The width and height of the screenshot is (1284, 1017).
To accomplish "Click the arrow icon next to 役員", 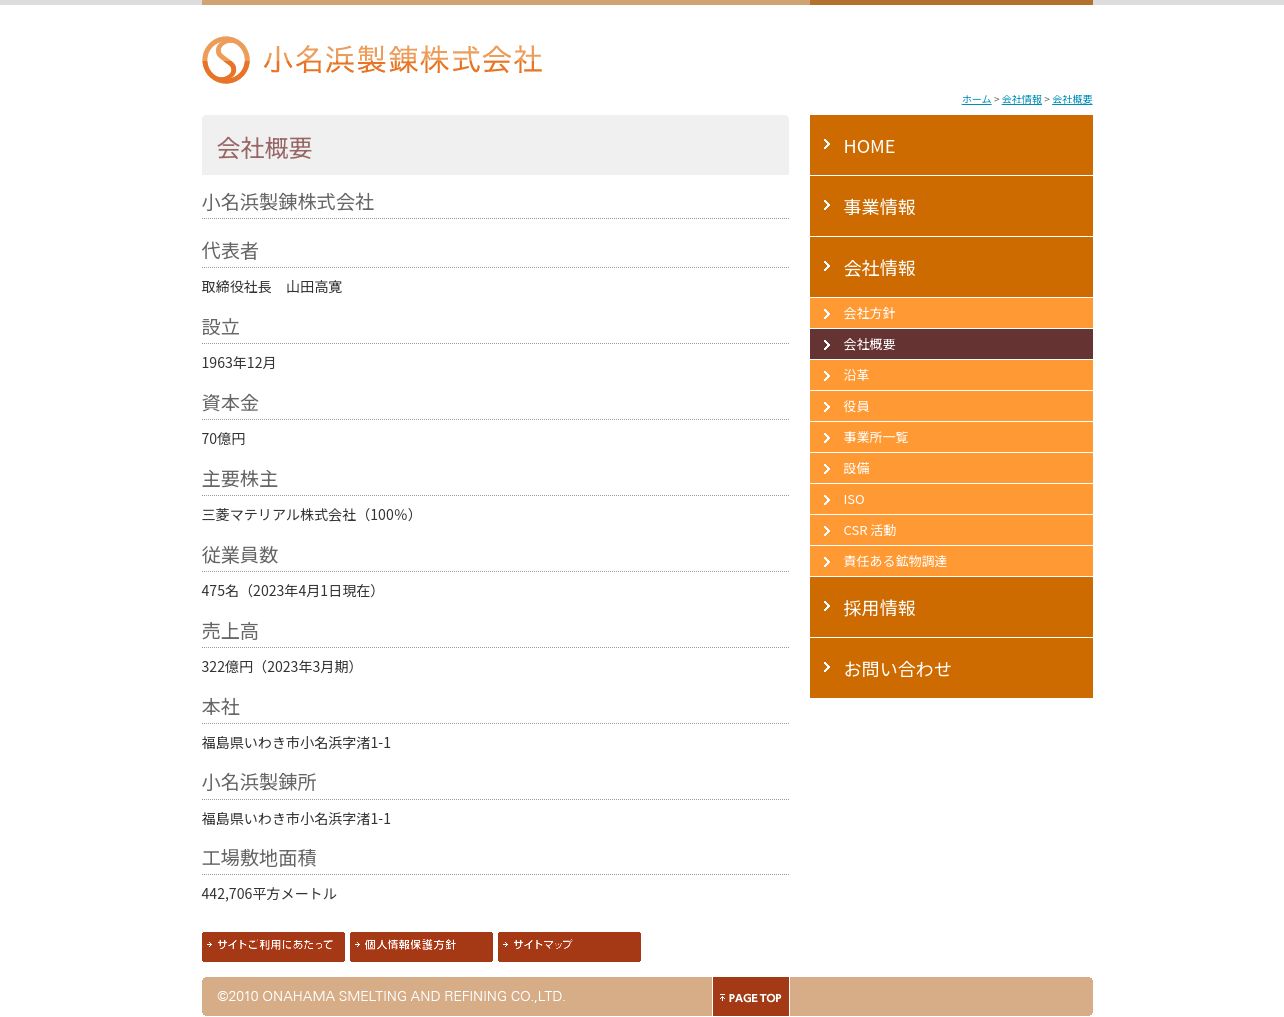I will [827, 407].
